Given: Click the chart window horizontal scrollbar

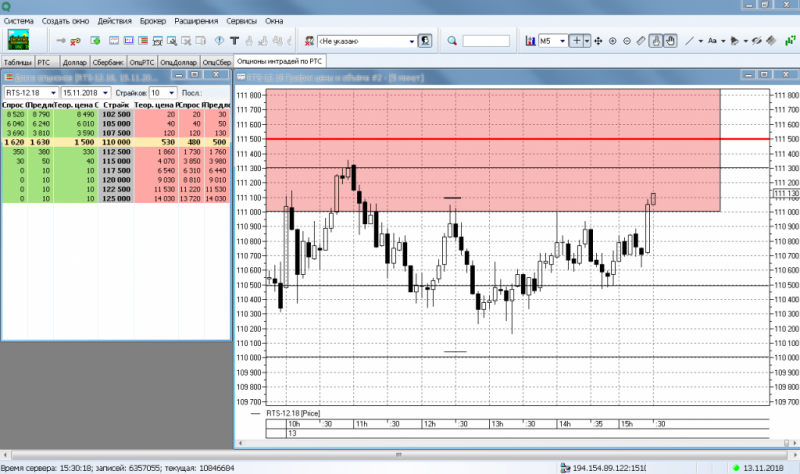Looking at the screenshot, I should point(517,443).
